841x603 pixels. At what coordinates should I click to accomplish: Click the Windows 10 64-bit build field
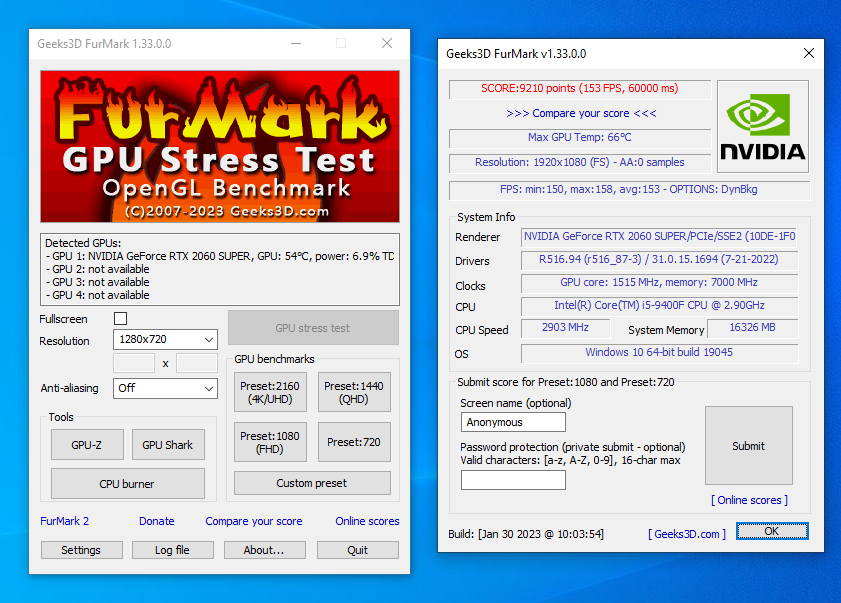point(659,352)
